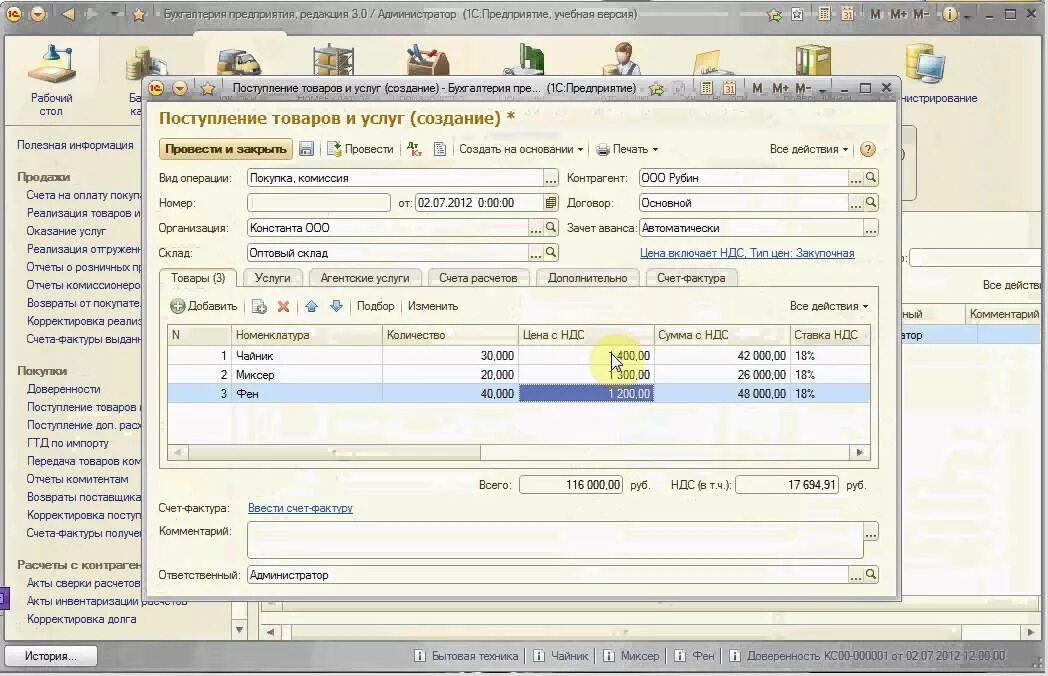This screenshot has width=1048, height=676.
Task: Click main window favorites star icon
Action: tap(138, 14)
